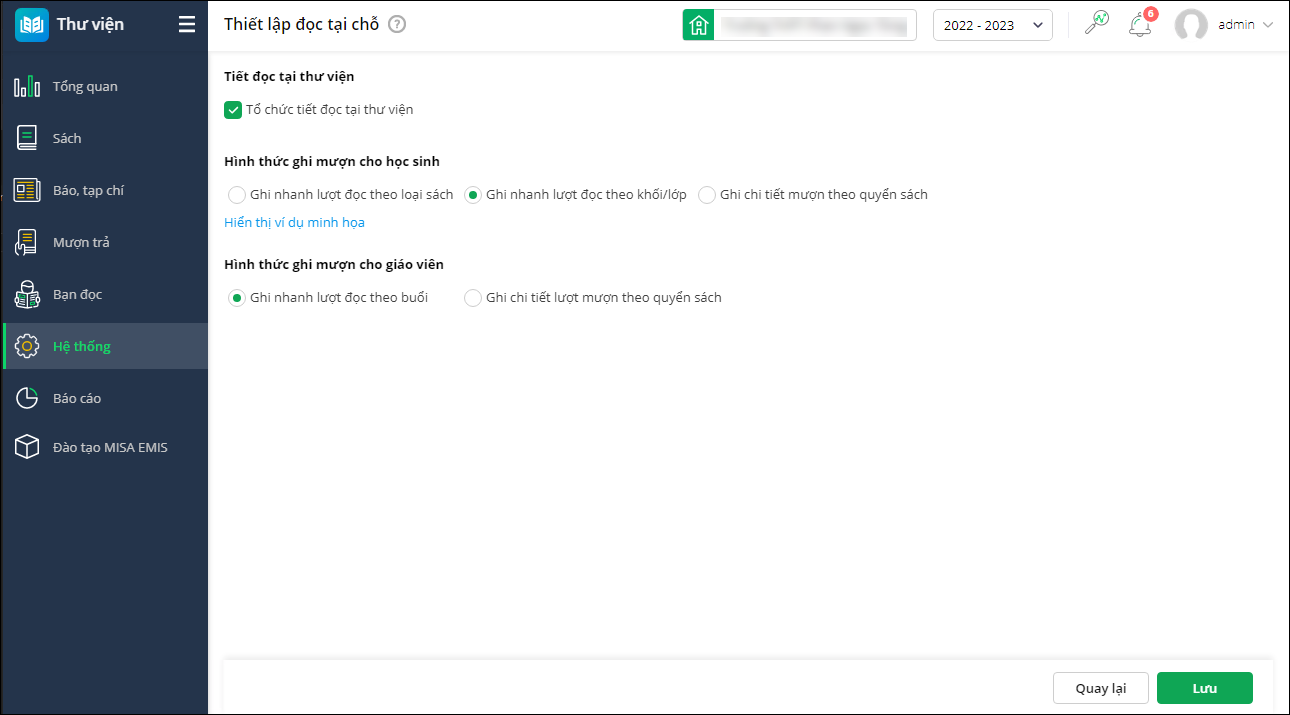Select Ghi nhanh lượt đọc theo loại sách
Viewport: 1290px width, 715px height.
pyautogui.click(x=237, y=195)
